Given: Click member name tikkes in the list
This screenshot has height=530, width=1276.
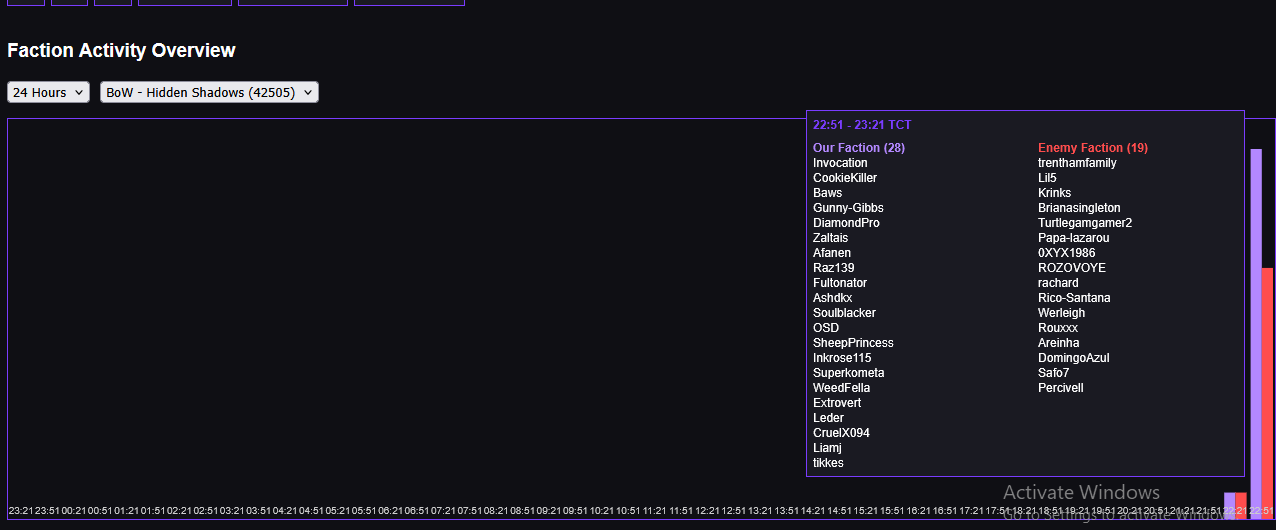Looking at the screenshot, I should tap(828, 463).
